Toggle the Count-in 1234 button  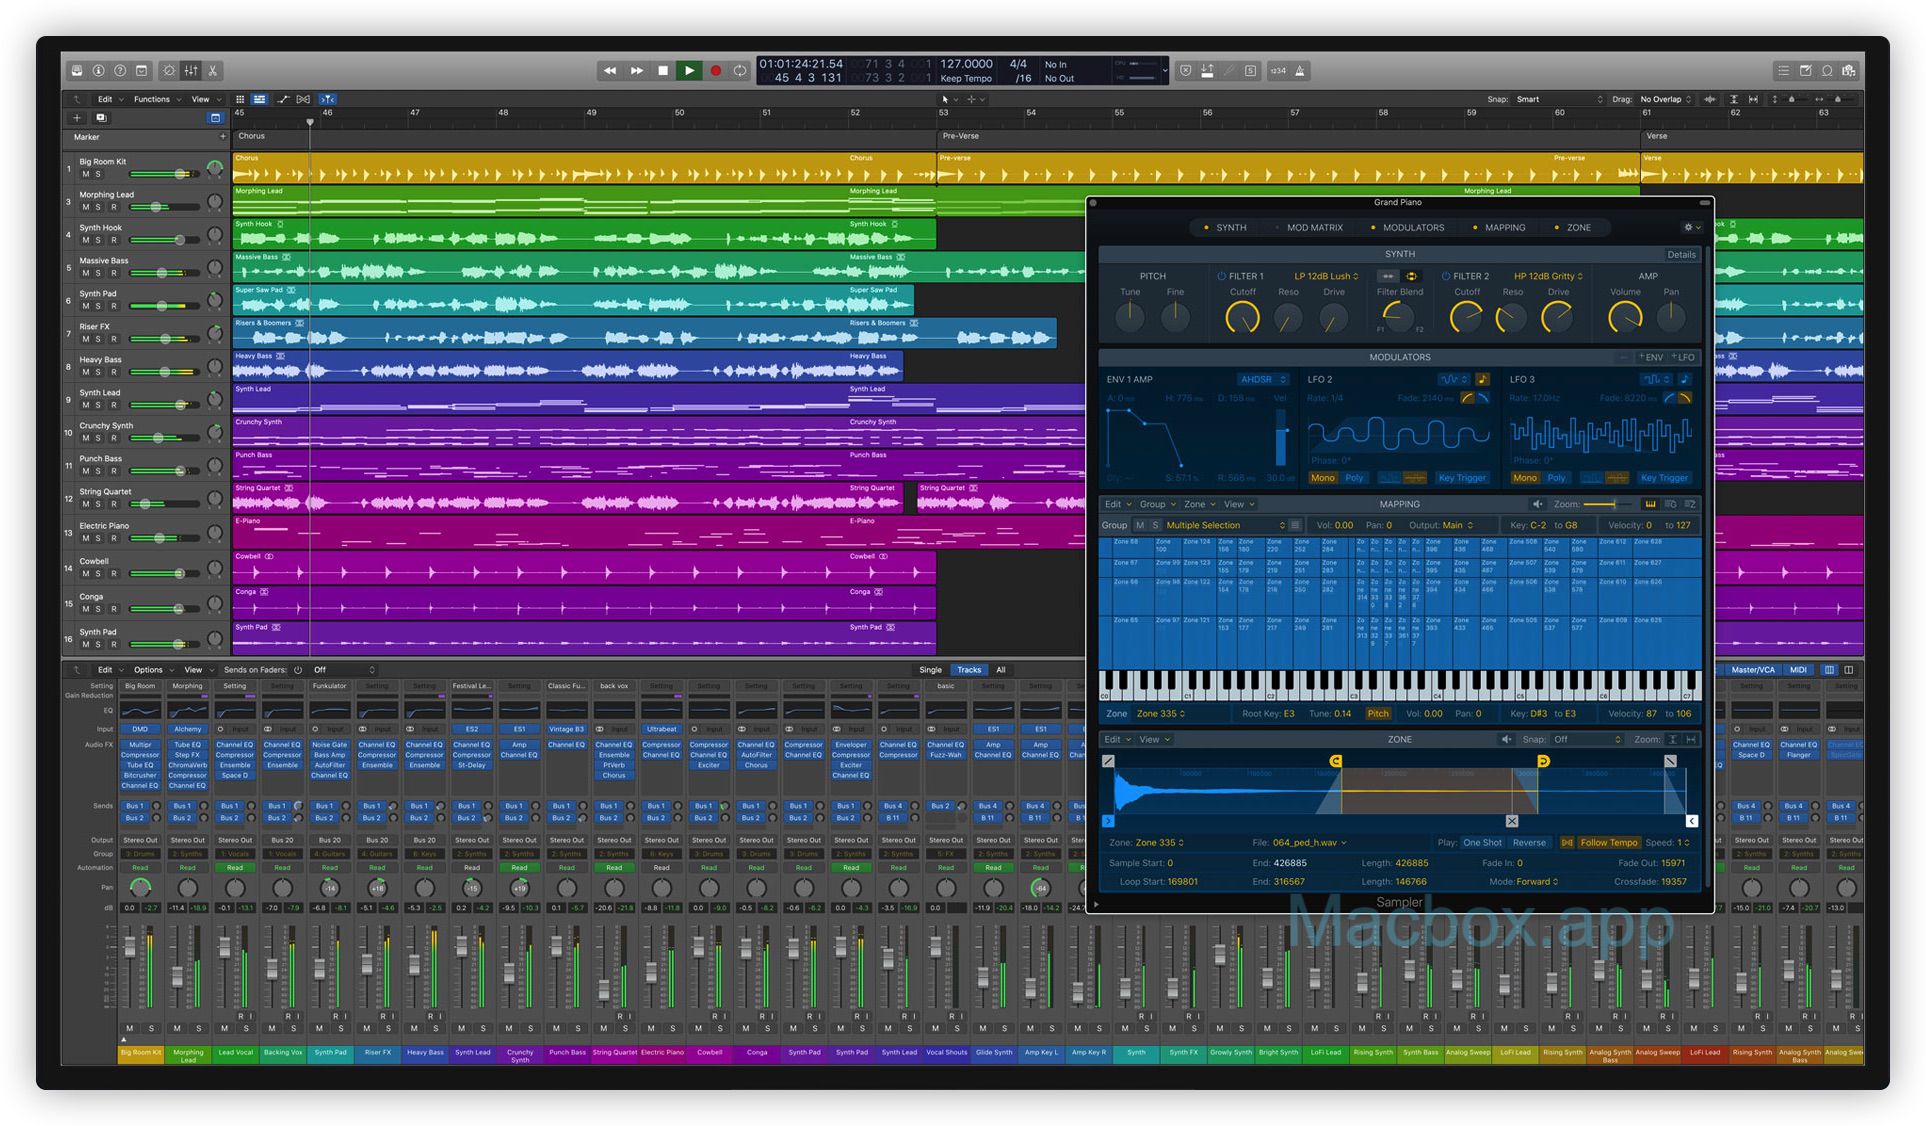click(x=1278, y=71)
